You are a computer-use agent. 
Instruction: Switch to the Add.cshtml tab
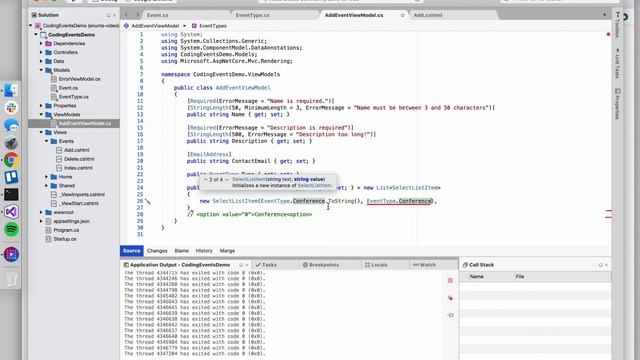click(x=428, y=15)
